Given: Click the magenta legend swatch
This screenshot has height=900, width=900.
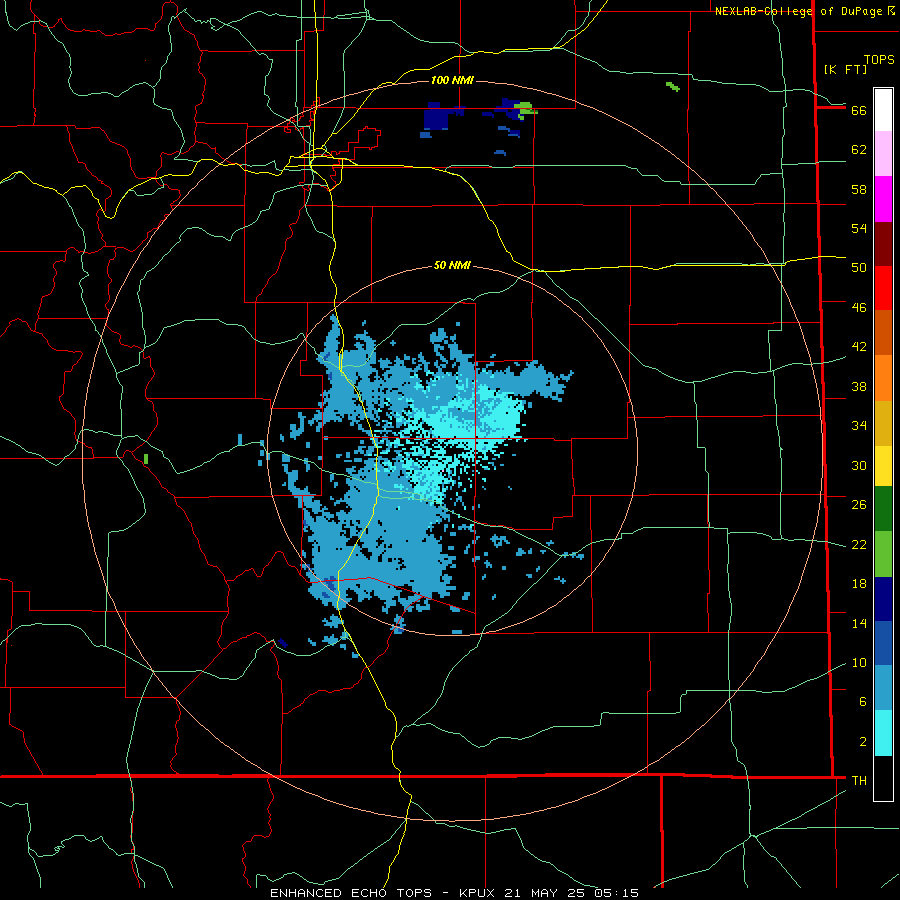Looking at the screenshot, I should (883, 199).
